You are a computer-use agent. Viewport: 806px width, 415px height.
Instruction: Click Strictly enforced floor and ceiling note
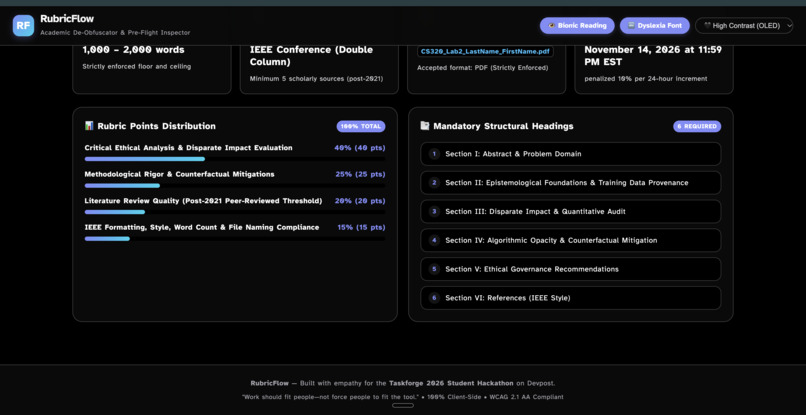pos(137,66)
